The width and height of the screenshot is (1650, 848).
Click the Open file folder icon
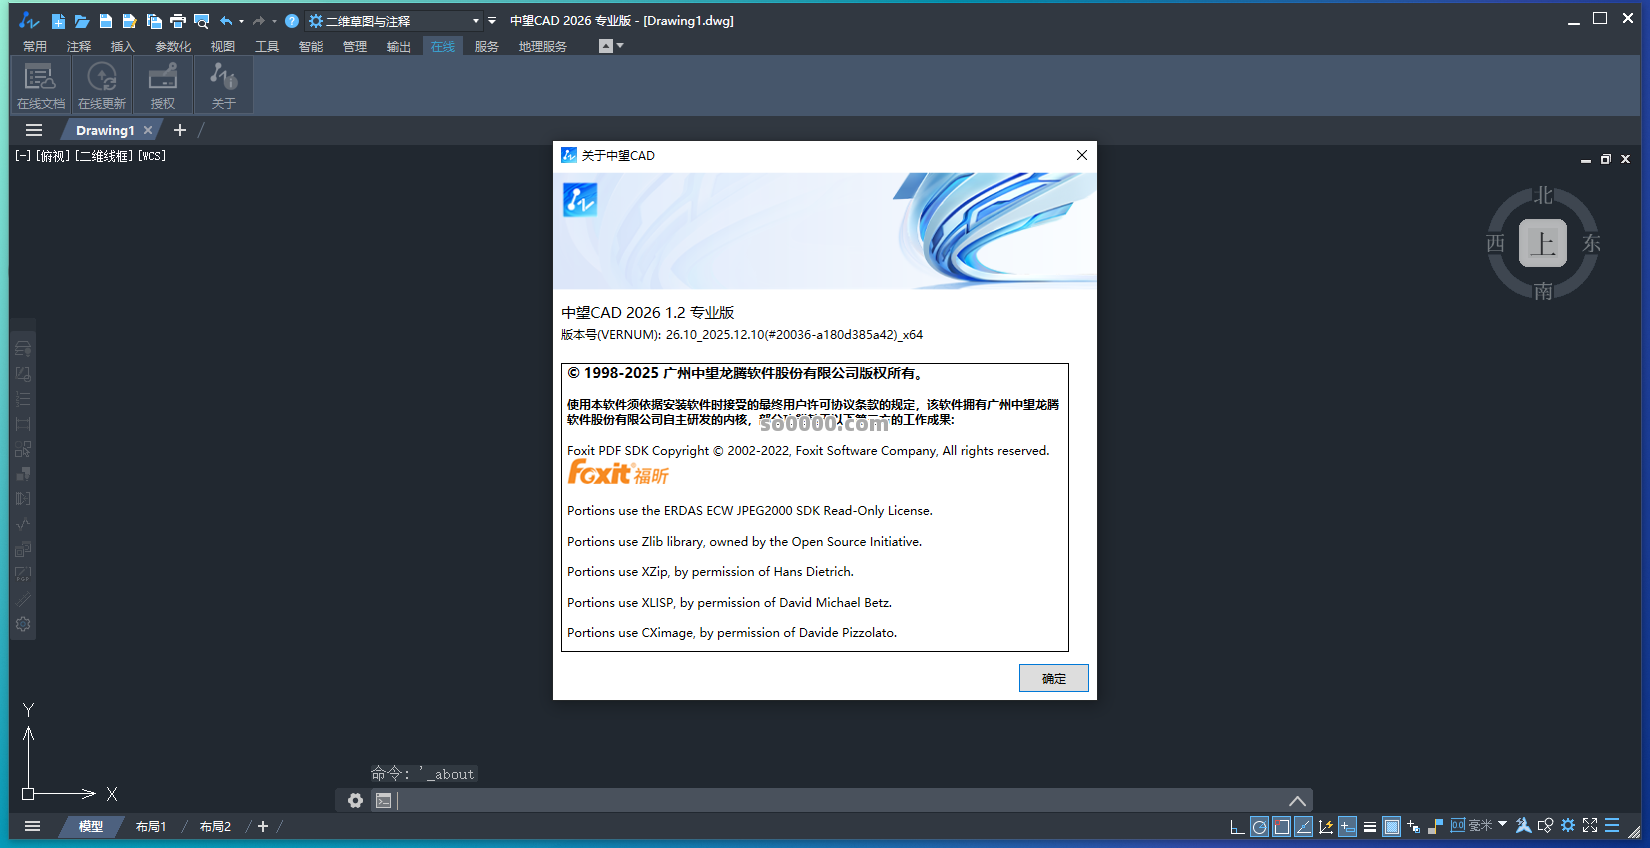pyautogui.click(x=82, y=21)
